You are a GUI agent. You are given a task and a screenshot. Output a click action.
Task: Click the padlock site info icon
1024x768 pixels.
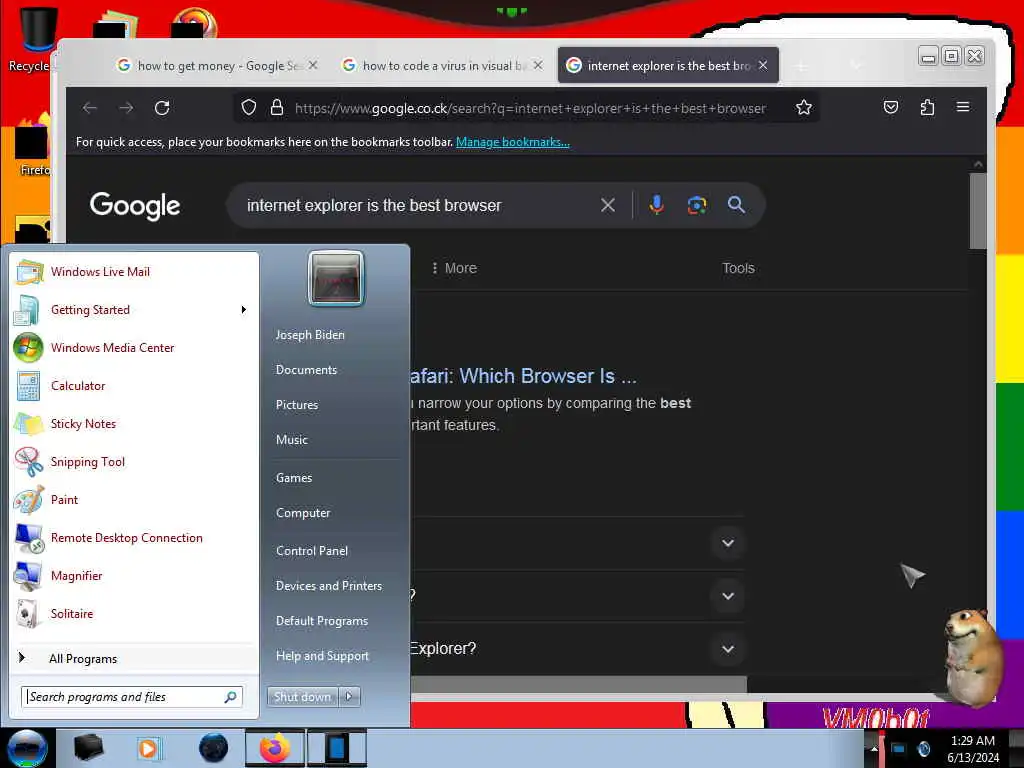pos(277,108)
